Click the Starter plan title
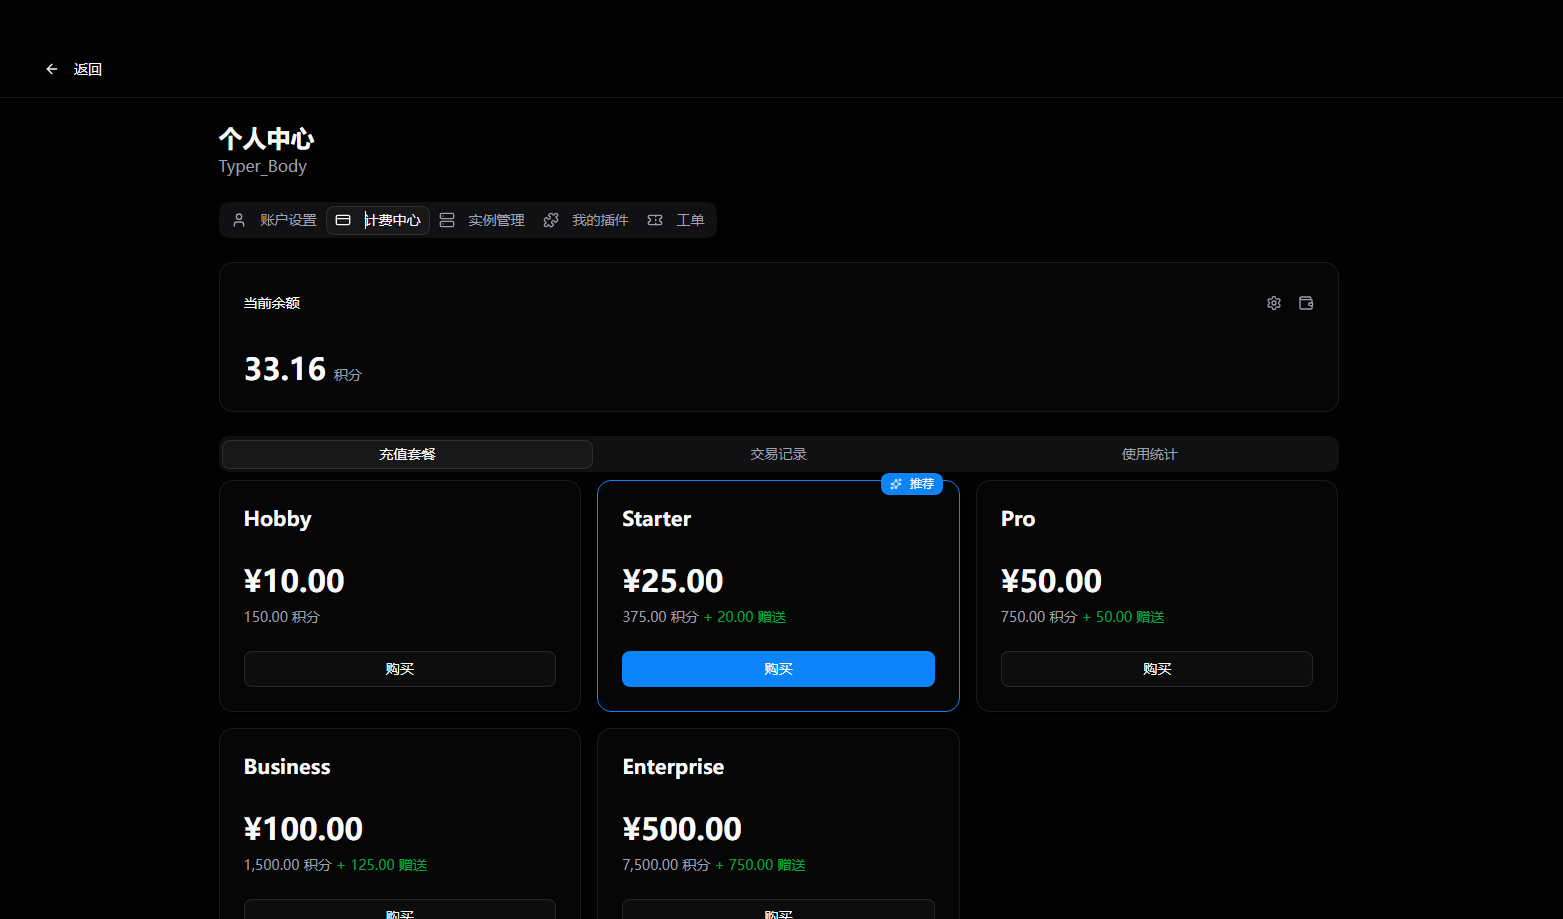This screenshot has width=1563, height=919. click(657, 519)
